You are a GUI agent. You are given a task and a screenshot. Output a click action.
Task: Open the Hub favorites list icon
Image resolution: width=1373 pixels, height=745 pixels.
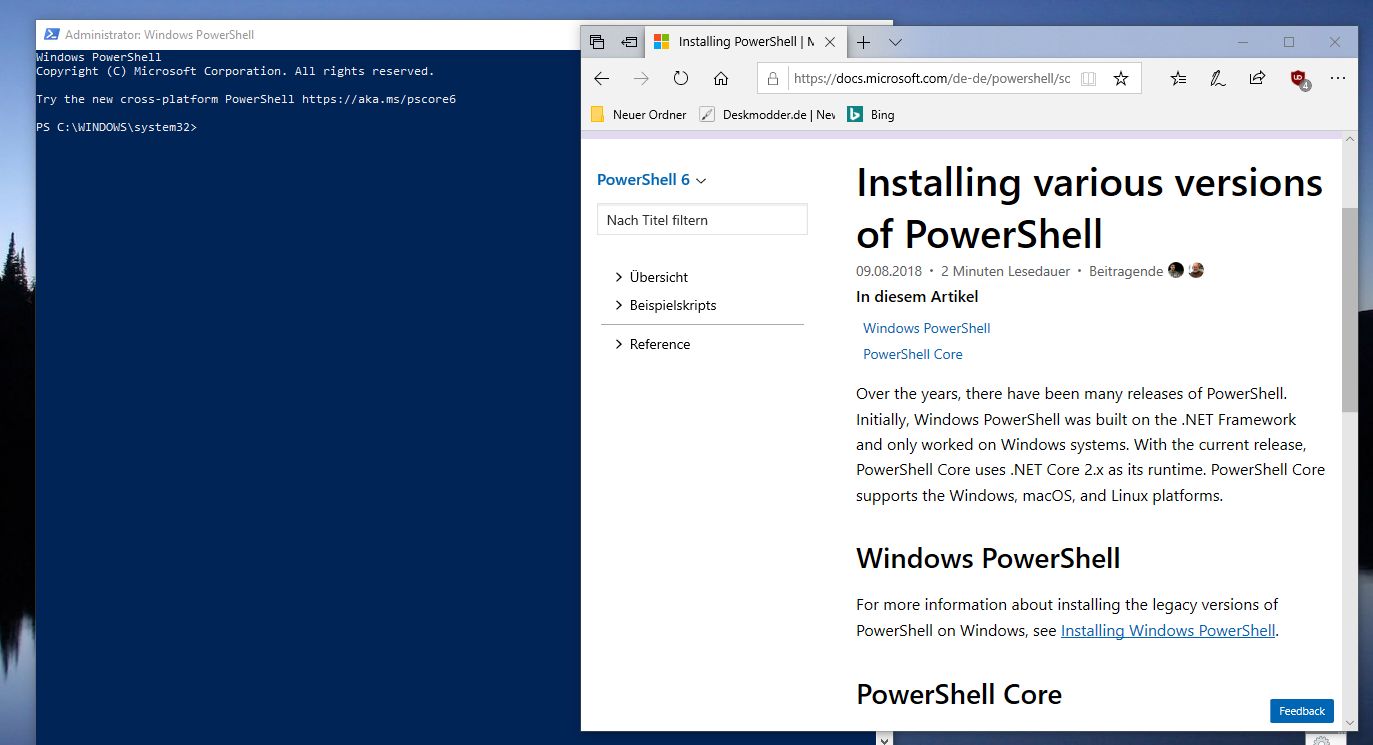pyautogui.click(x=1177, y=78)
